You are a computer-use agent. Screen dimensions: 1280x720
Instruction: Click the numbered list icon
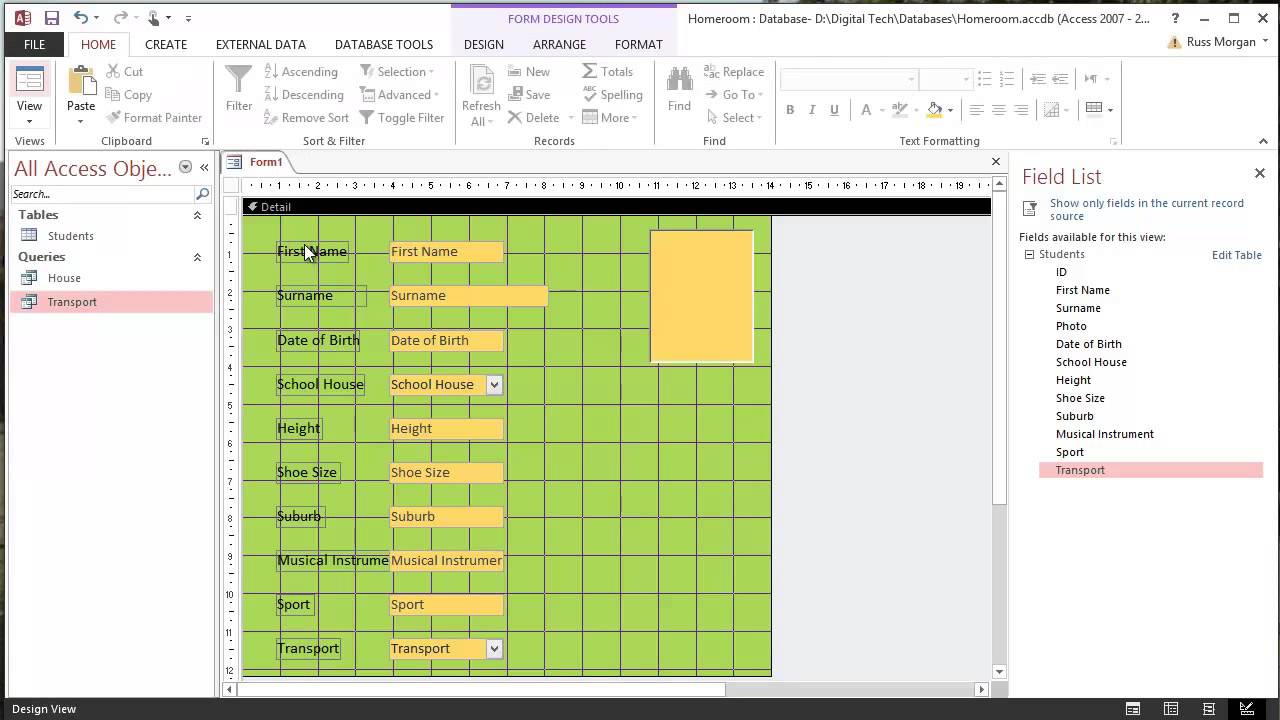pyautogui.click(x=1008, y=79)
